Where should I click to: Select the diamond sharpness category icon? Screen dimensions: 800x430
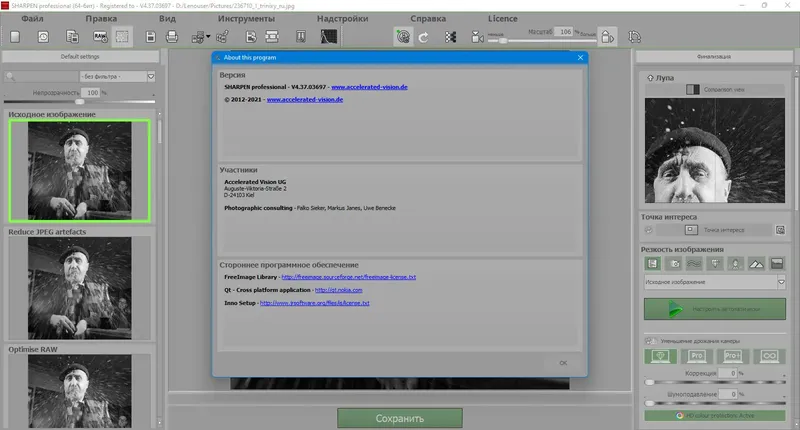(715, 264)
